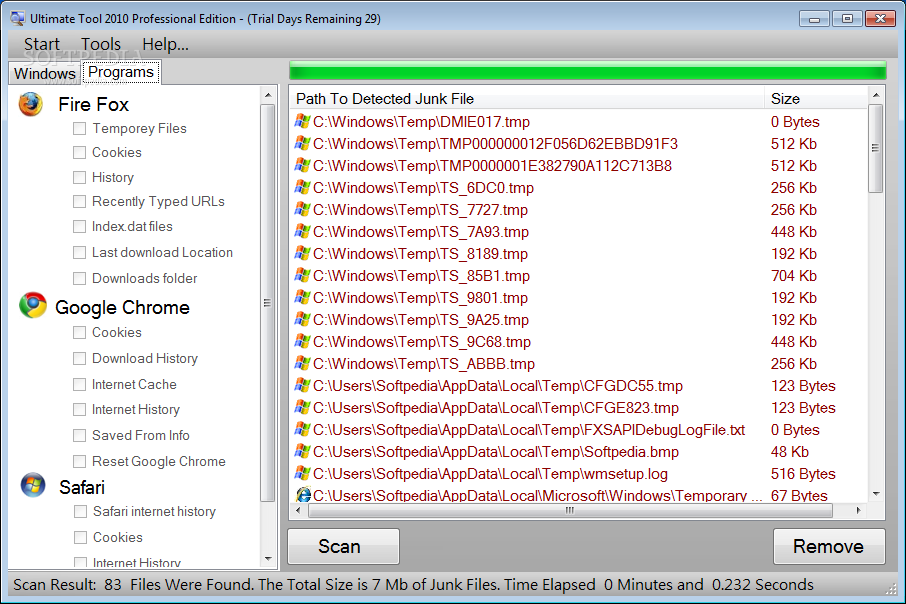Click junk list vertical scroll up arrow
The height and width of the screenshot is (604, 906).
pyautogui.click(x=876, y=95)
